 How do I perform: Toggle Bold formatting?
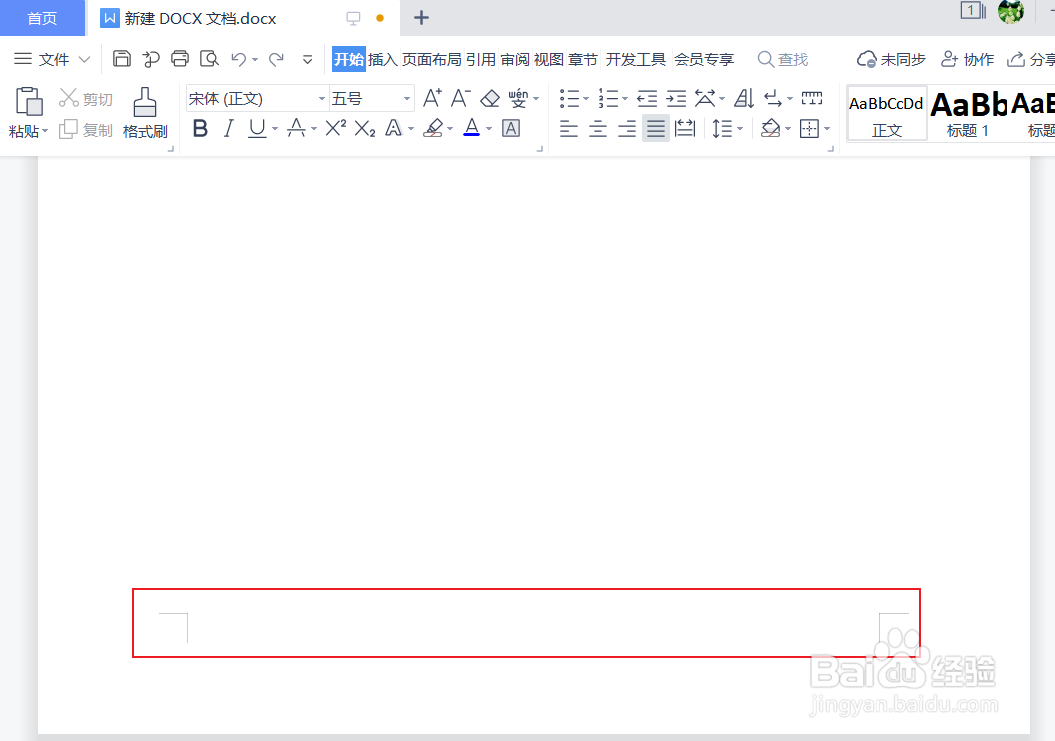click(200, 128)
